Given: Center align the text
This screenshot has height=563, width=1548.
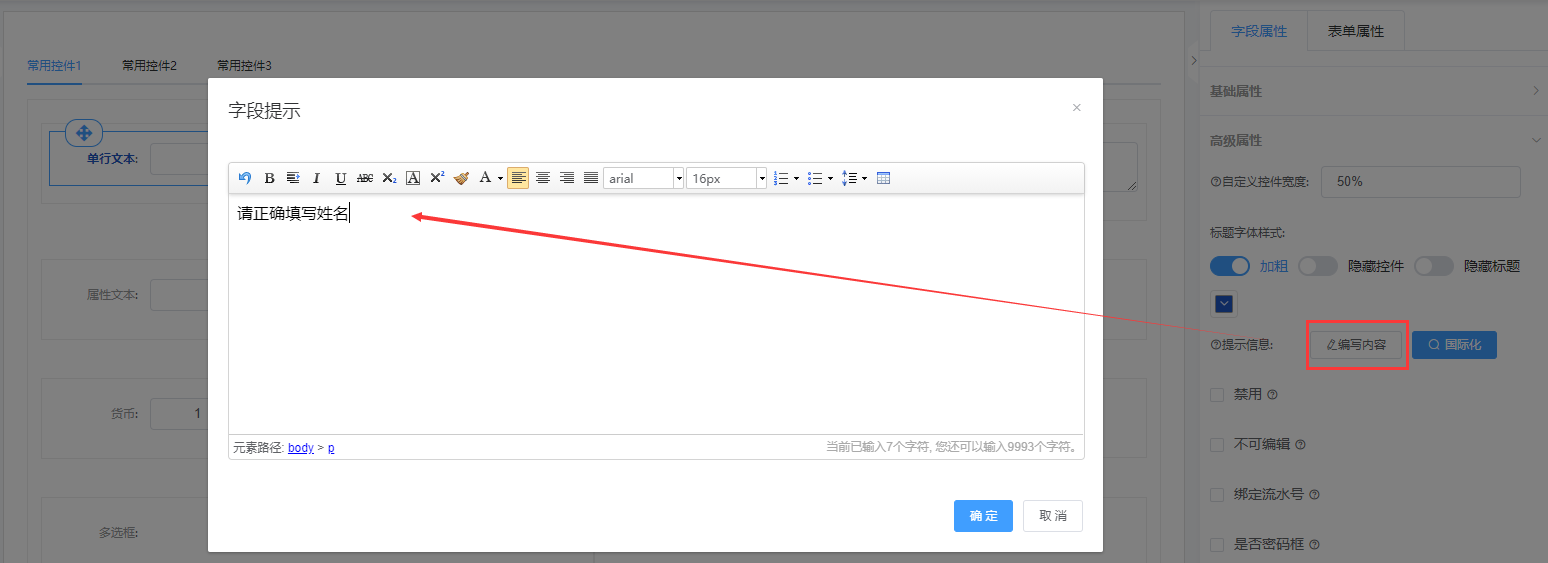Looking at the screenshot, I should pyautogui.click(x=543, y=178).
